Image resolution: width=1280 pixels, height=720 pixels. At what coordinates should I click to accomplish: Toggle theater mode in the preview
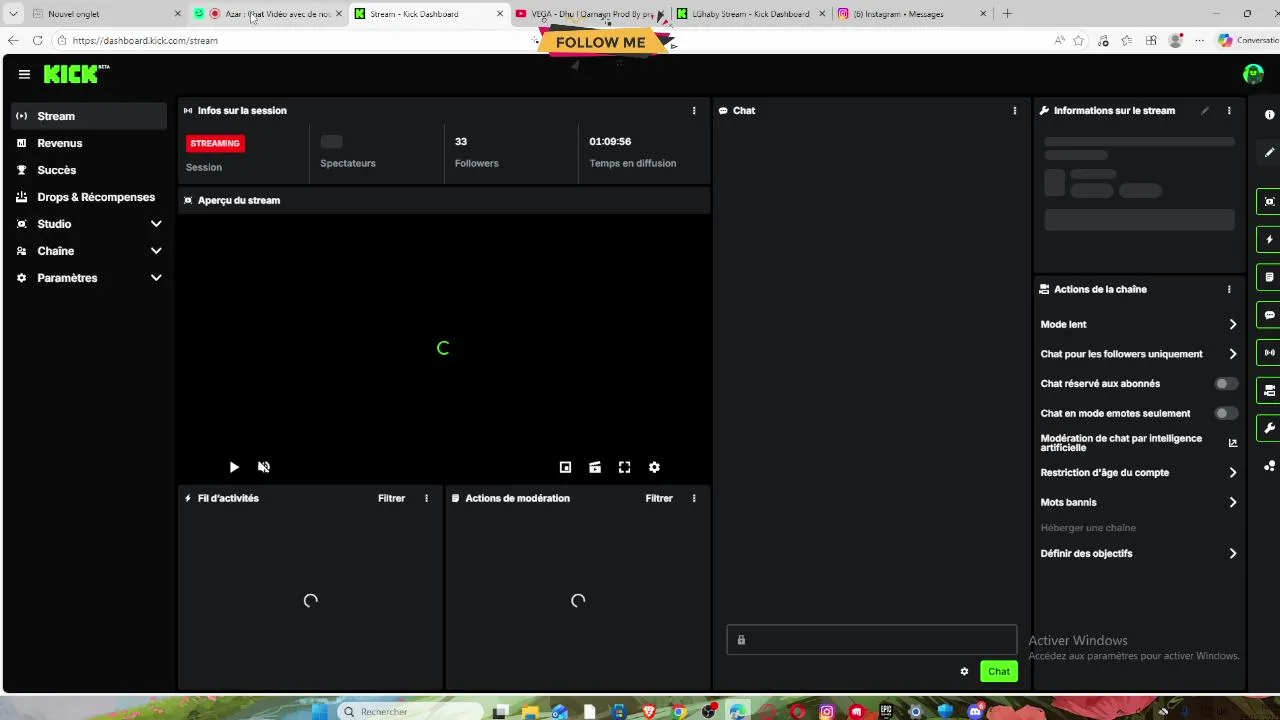(595, 467)
